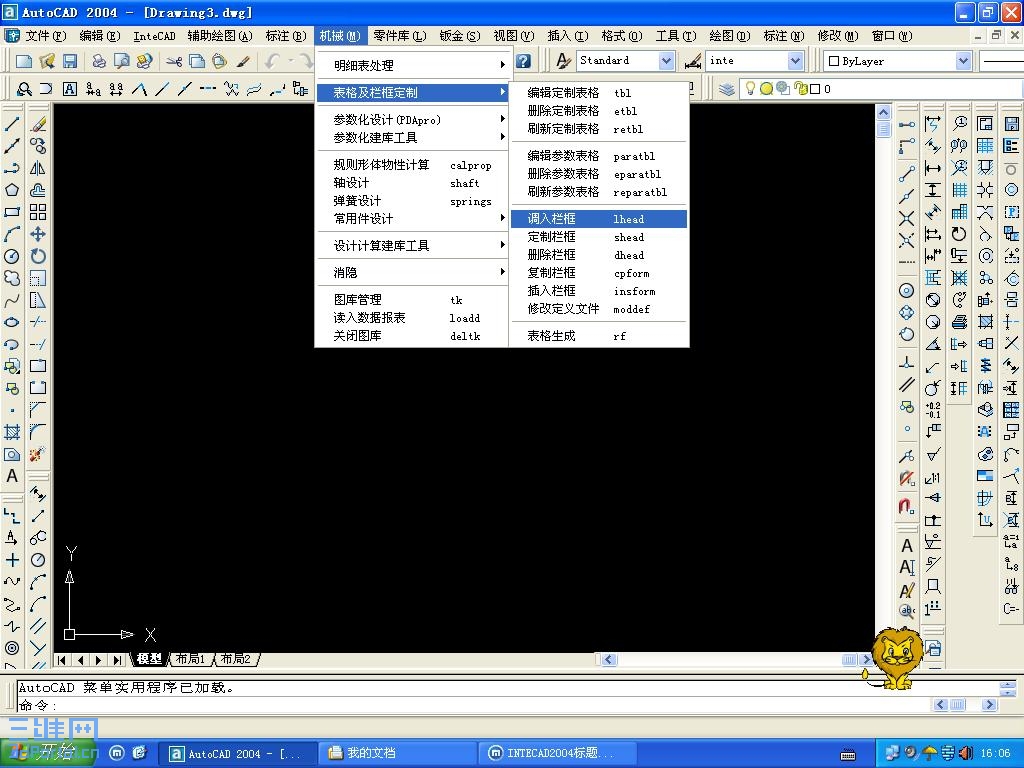Image resolution: width=1024 pixels, height=768 pixels.
Task: Select the Mirror modify tool
Action: [38, 168]
